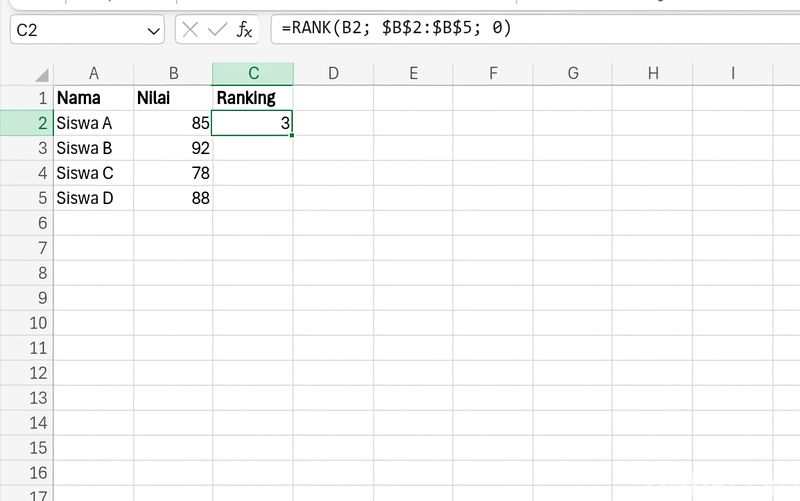Select column A header
The image size is (800, 501).
pyautogui.click(x=93, y=73)
